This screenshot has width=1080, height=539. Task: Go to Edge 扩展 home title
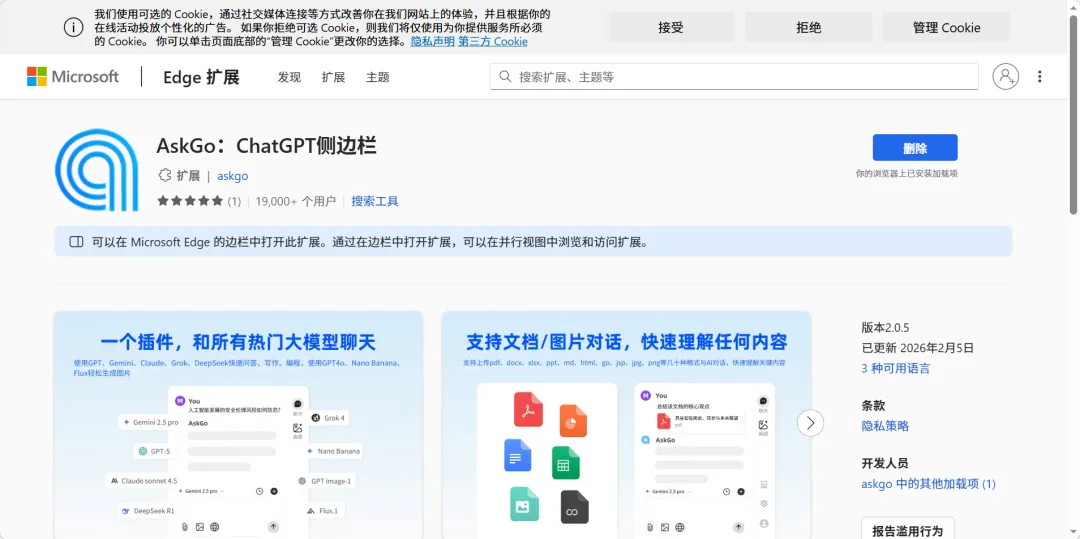tap(201, 77)
